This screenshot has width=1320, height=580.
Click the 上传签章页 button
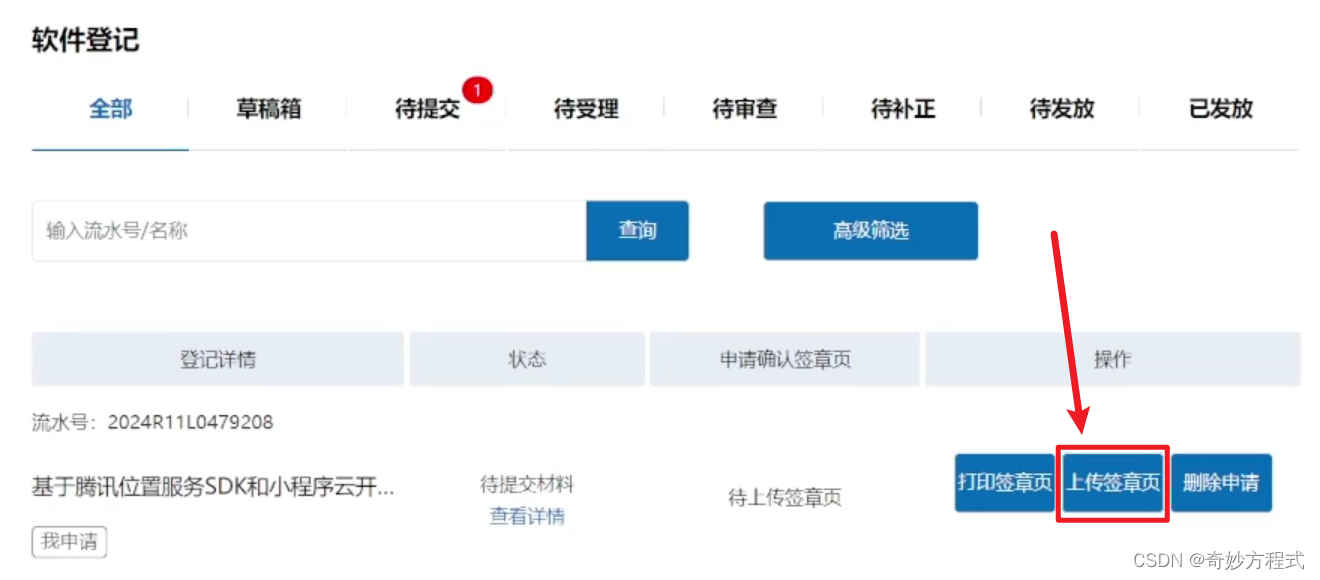coord(1113,483)
